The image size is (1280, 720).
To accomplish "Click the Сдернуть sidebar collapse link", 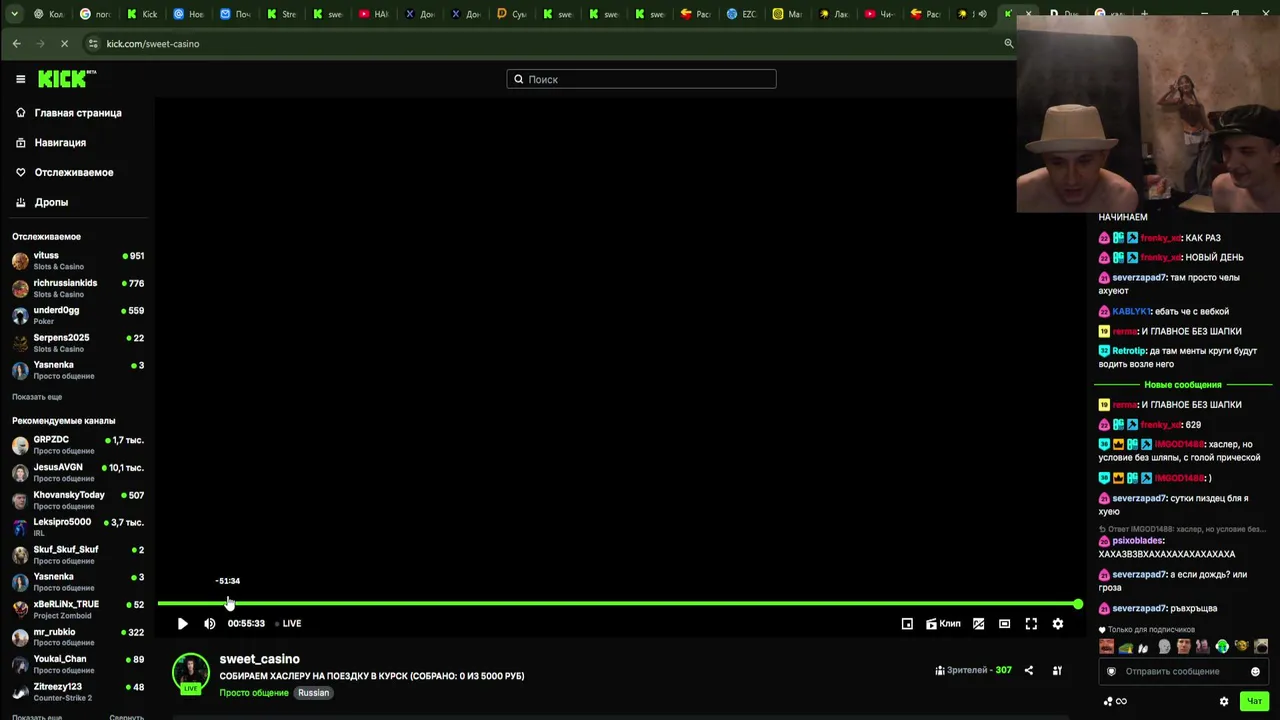I will point(126,716).
